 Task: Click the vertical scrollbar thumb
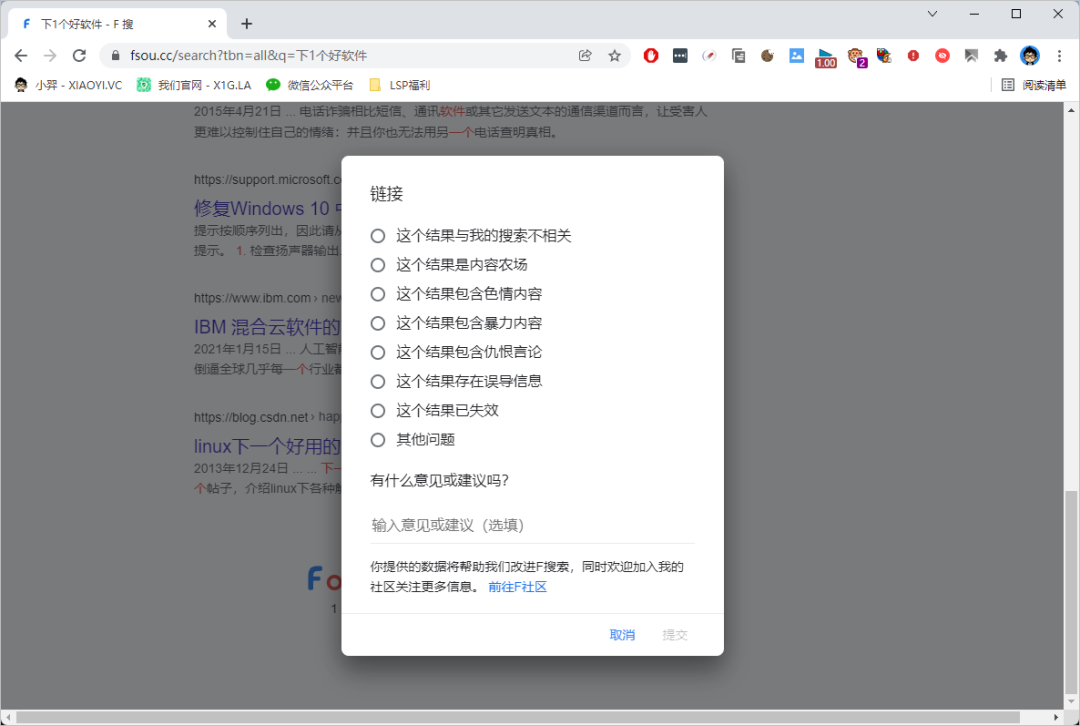(1071, 592)
